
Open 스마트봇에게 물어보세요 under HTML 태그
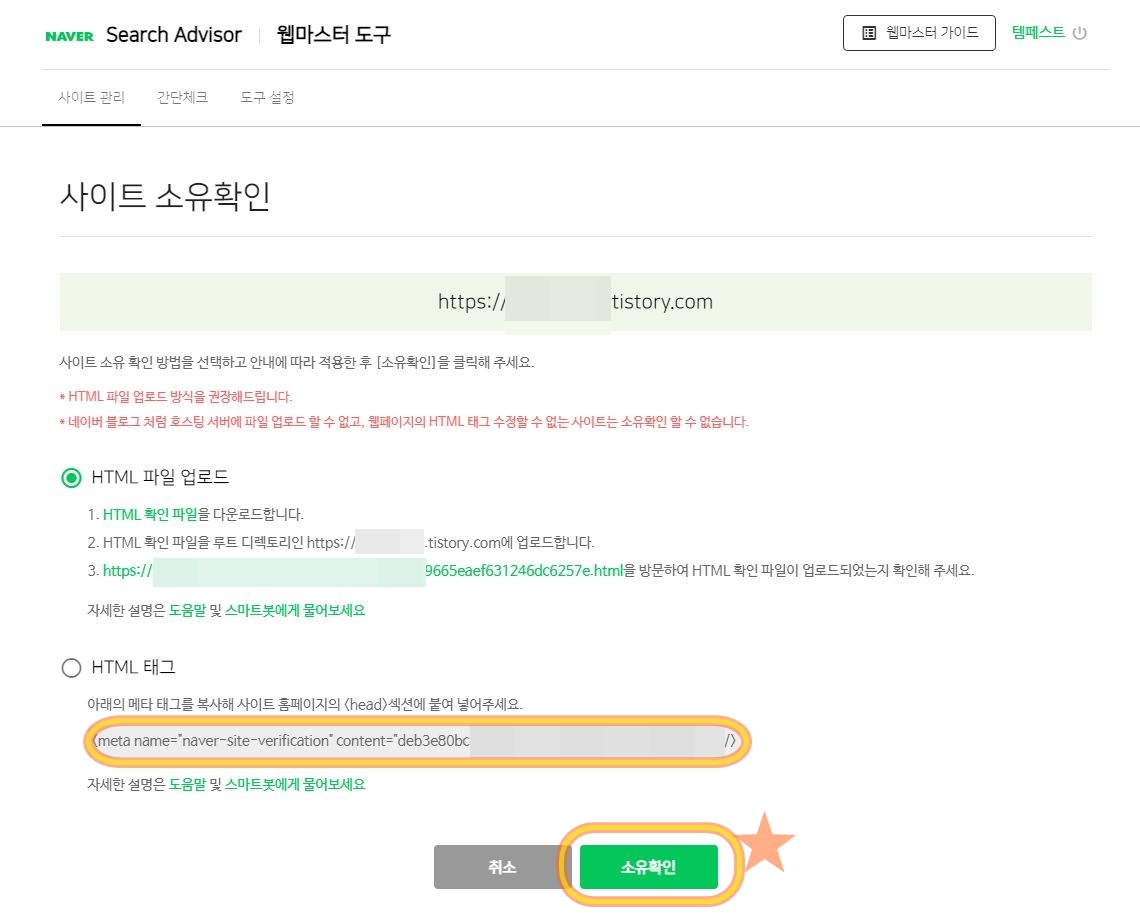point(295,784)
